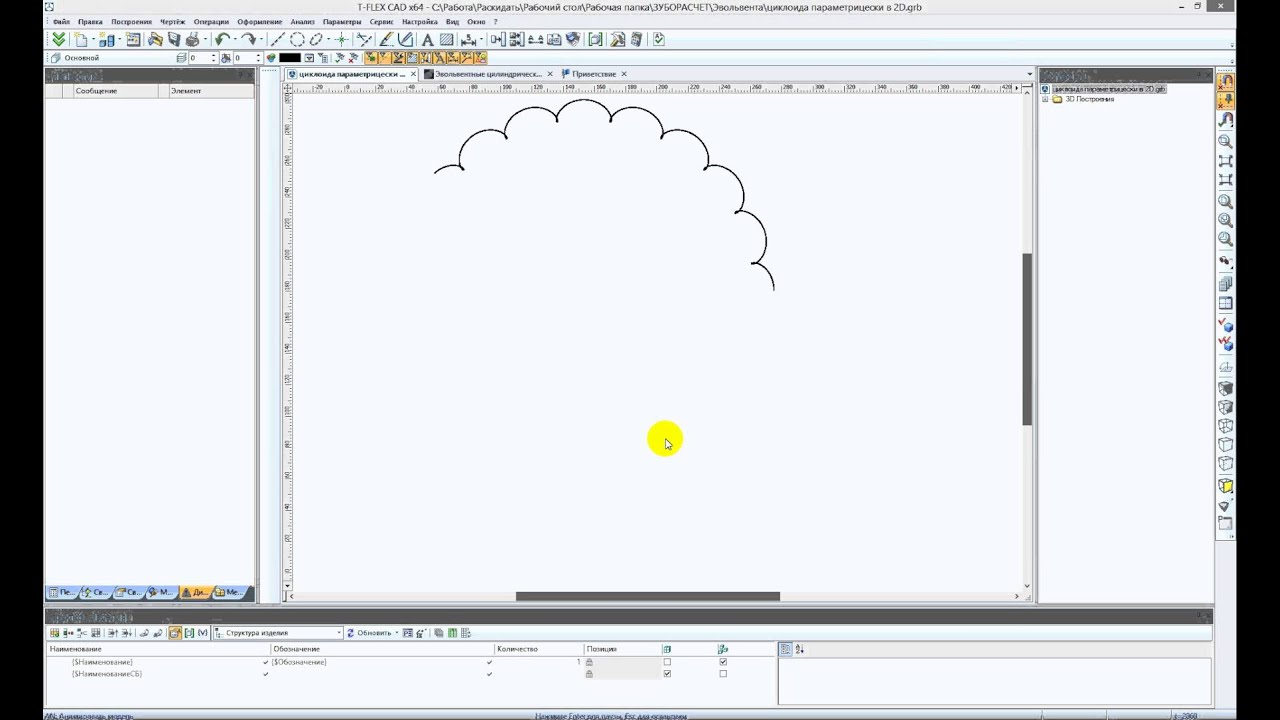This screenshot has width=1280, height=720.
Task: Sort by Обозначение column header
Action: (x=382, y=649)
